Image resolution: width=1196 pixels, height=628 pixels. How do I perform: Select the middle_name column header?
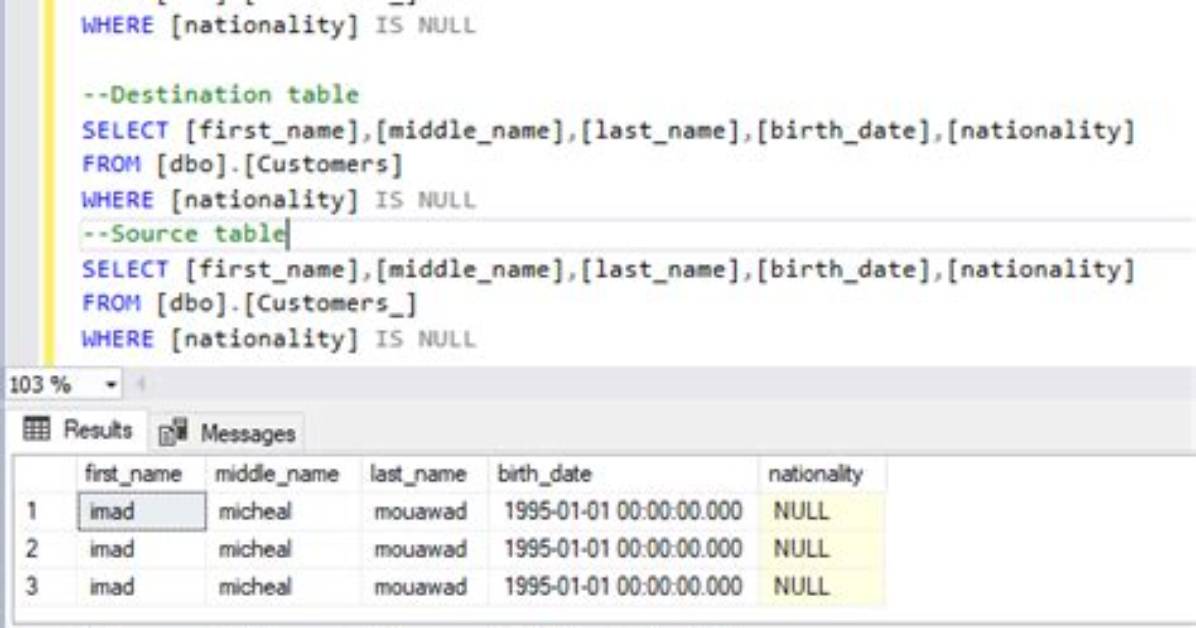point(284,474)
